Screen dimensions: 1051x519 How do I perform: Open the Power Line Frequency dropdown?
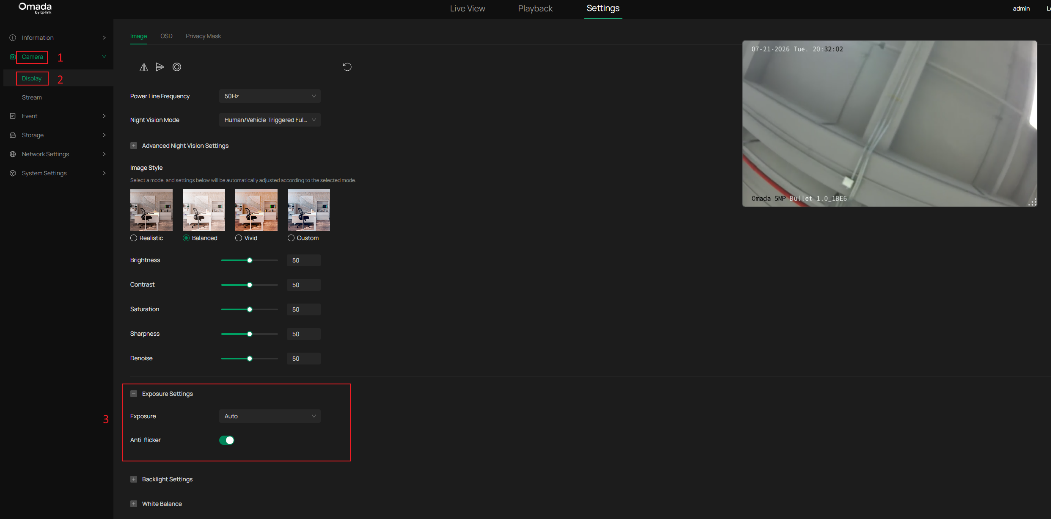(270, 96)
